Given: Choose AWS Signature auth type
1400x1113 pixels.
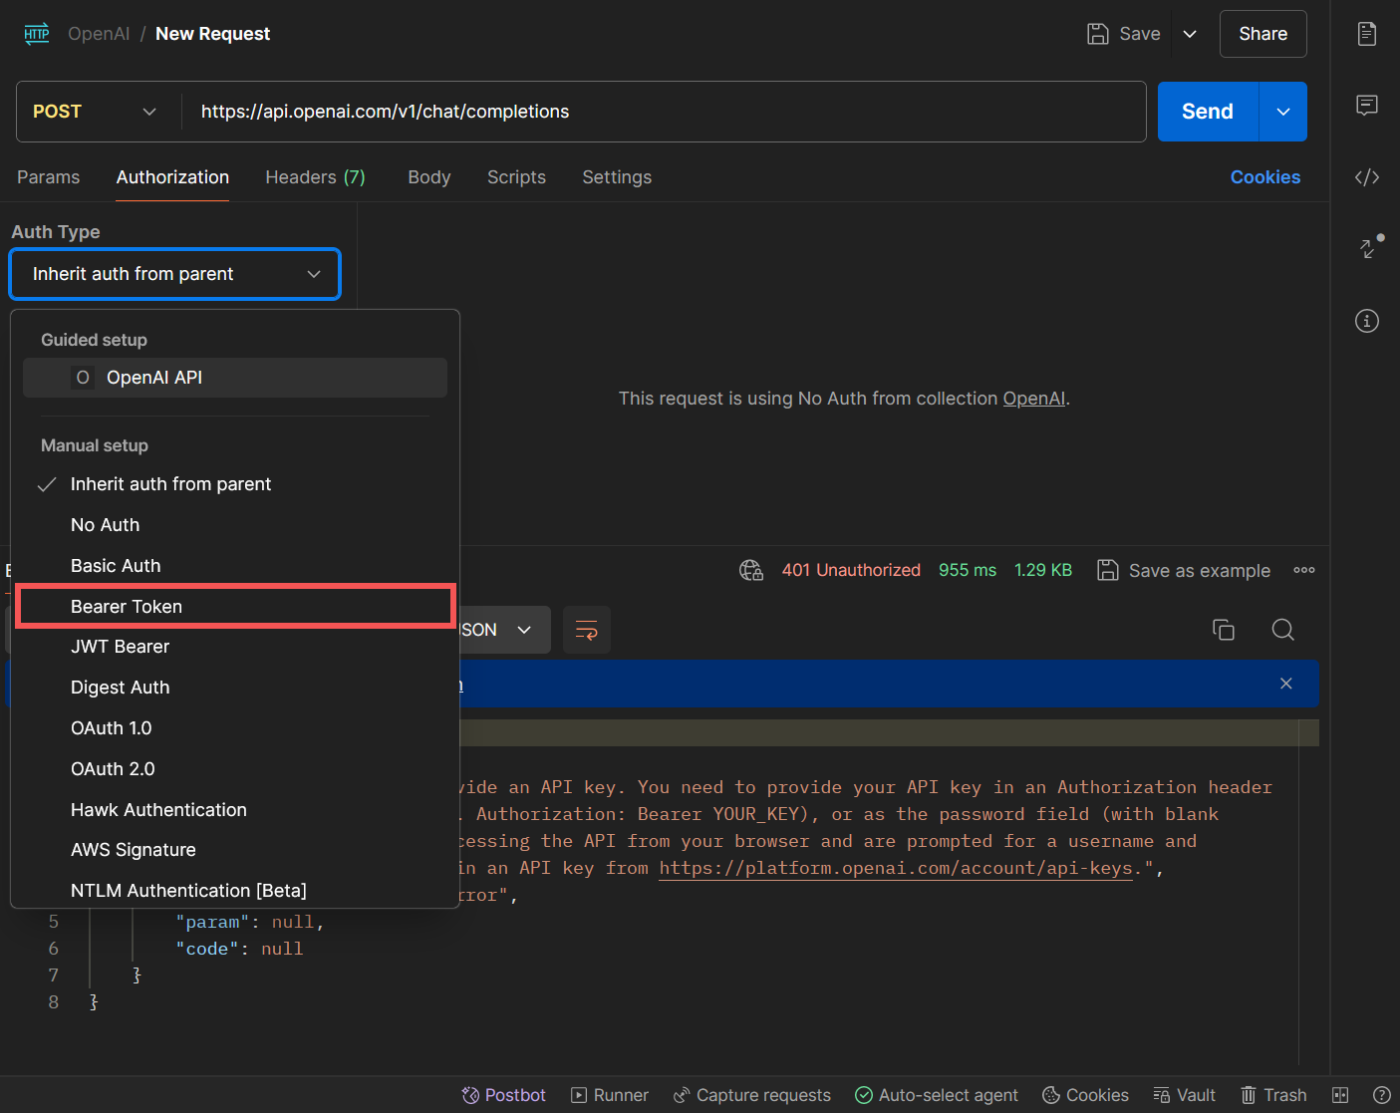Looking at the screenshot, I should (235, 850).
